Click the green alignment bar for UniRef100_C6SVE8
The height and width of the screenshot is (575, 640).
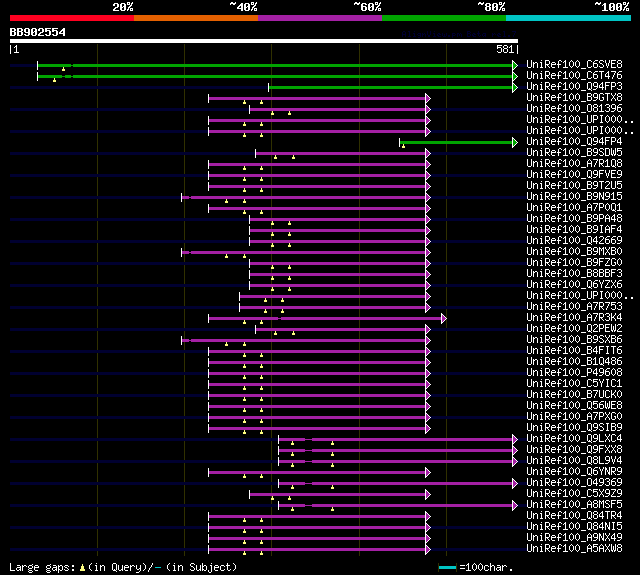tap(278, 65)
